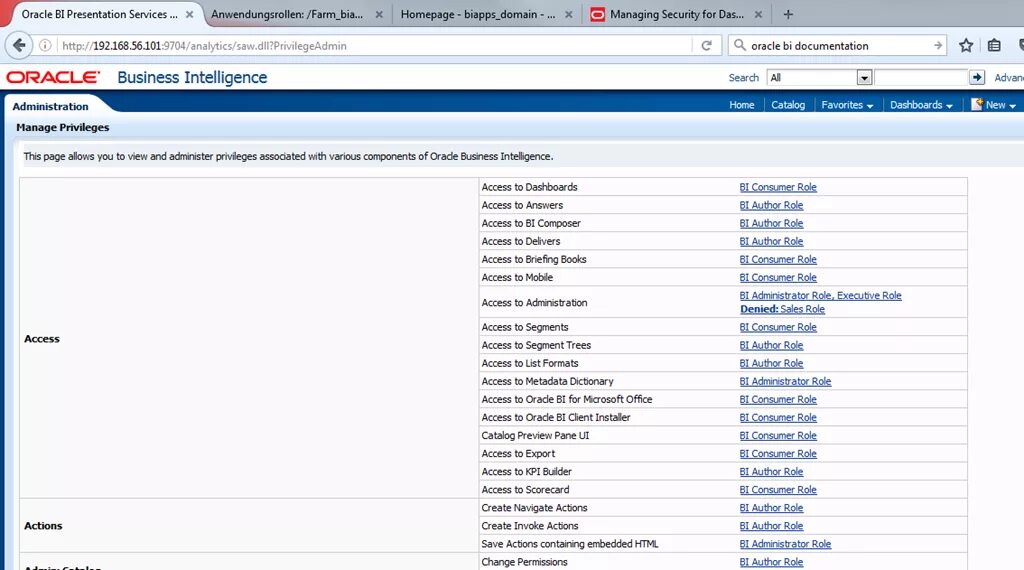Open the Favorites dropdown menu

click(847, 105)
